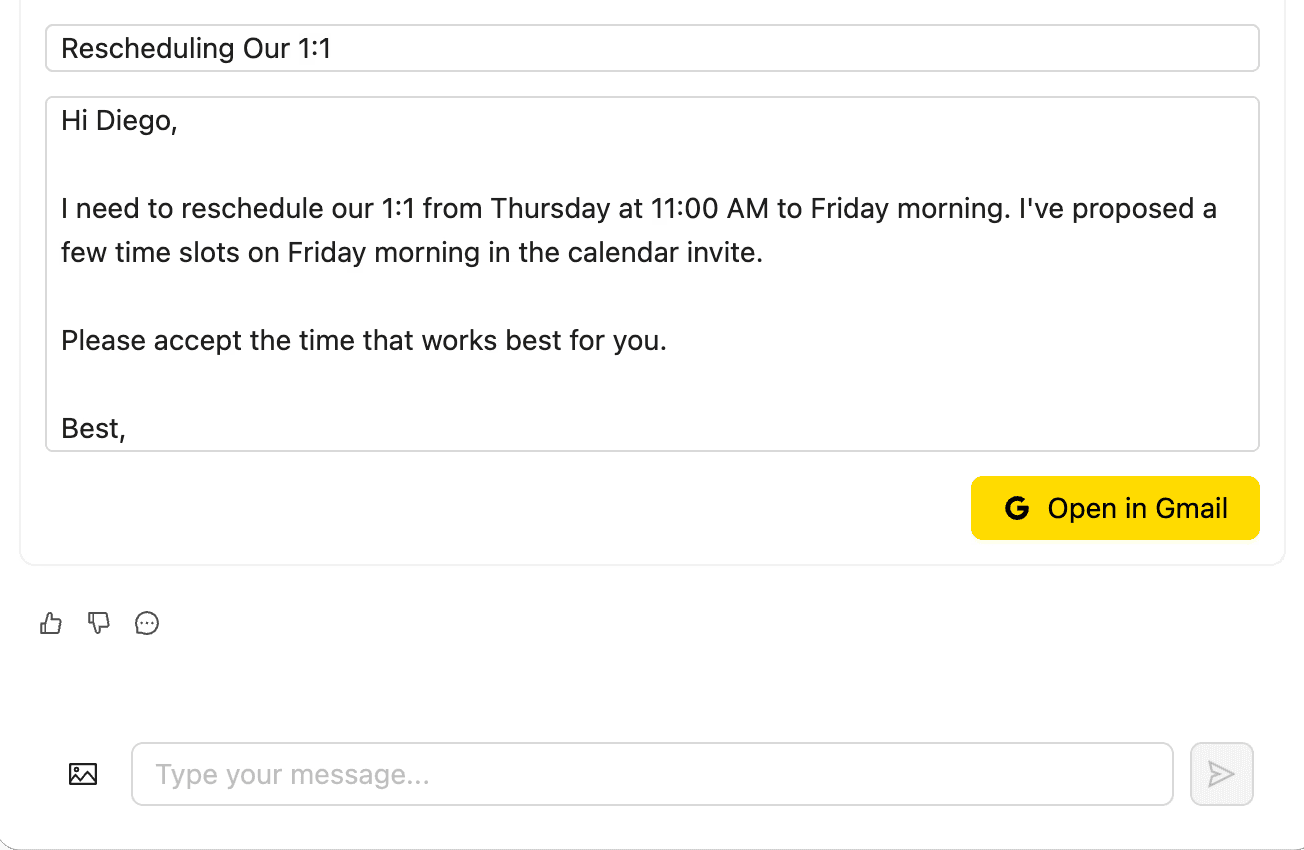This screenshot has height=850, width=1304.
Task: Attach an image using the picture icon
Action: [83, 774]
